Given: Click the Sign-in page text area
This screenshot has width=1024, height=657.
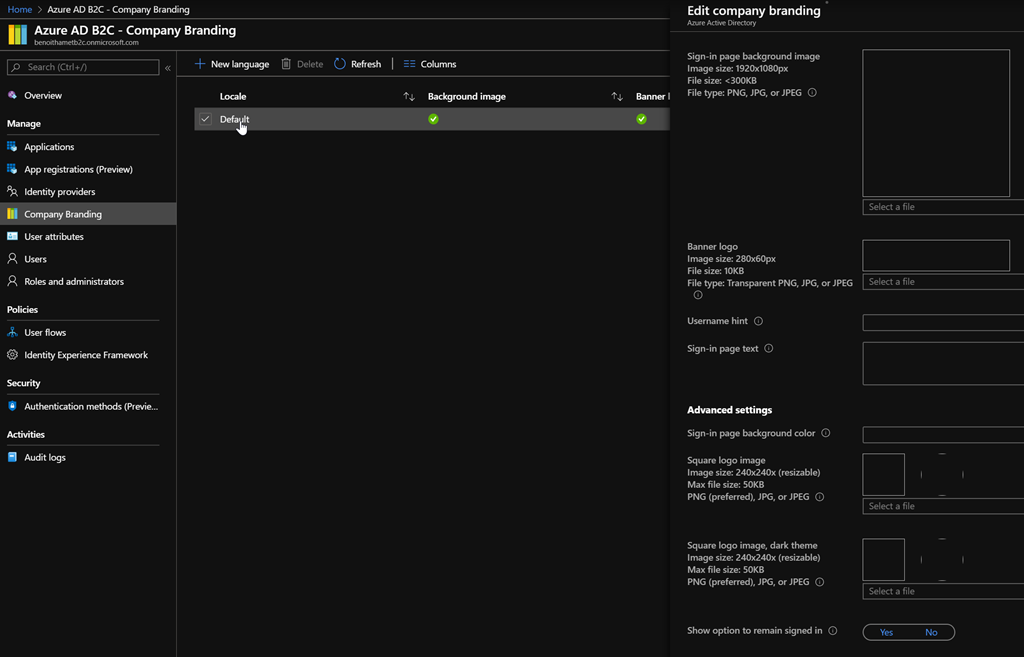Looking at the screenshot, I should 943,363.
